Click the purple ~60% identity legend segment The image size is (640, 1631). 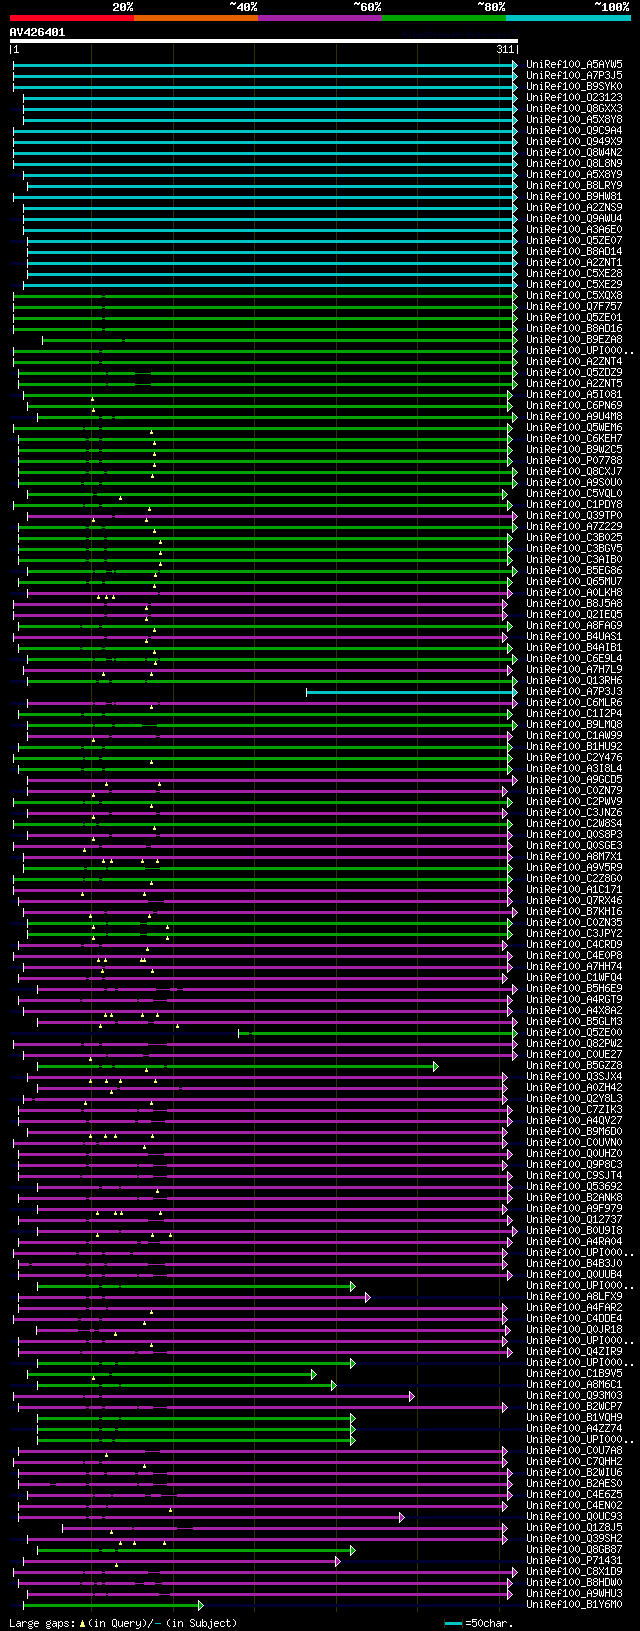320,17
